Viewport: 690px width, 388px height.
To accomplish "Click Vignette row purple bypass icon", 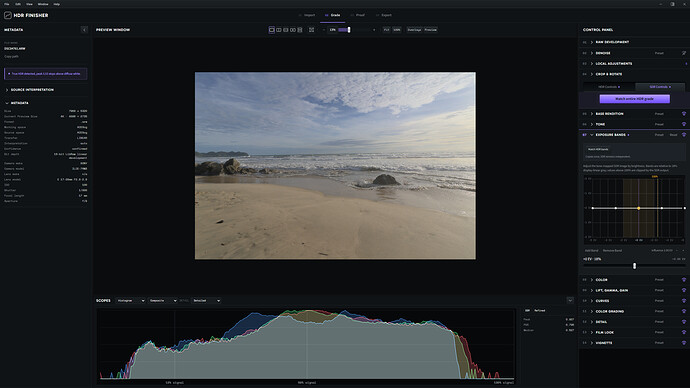I will (684, 343).
